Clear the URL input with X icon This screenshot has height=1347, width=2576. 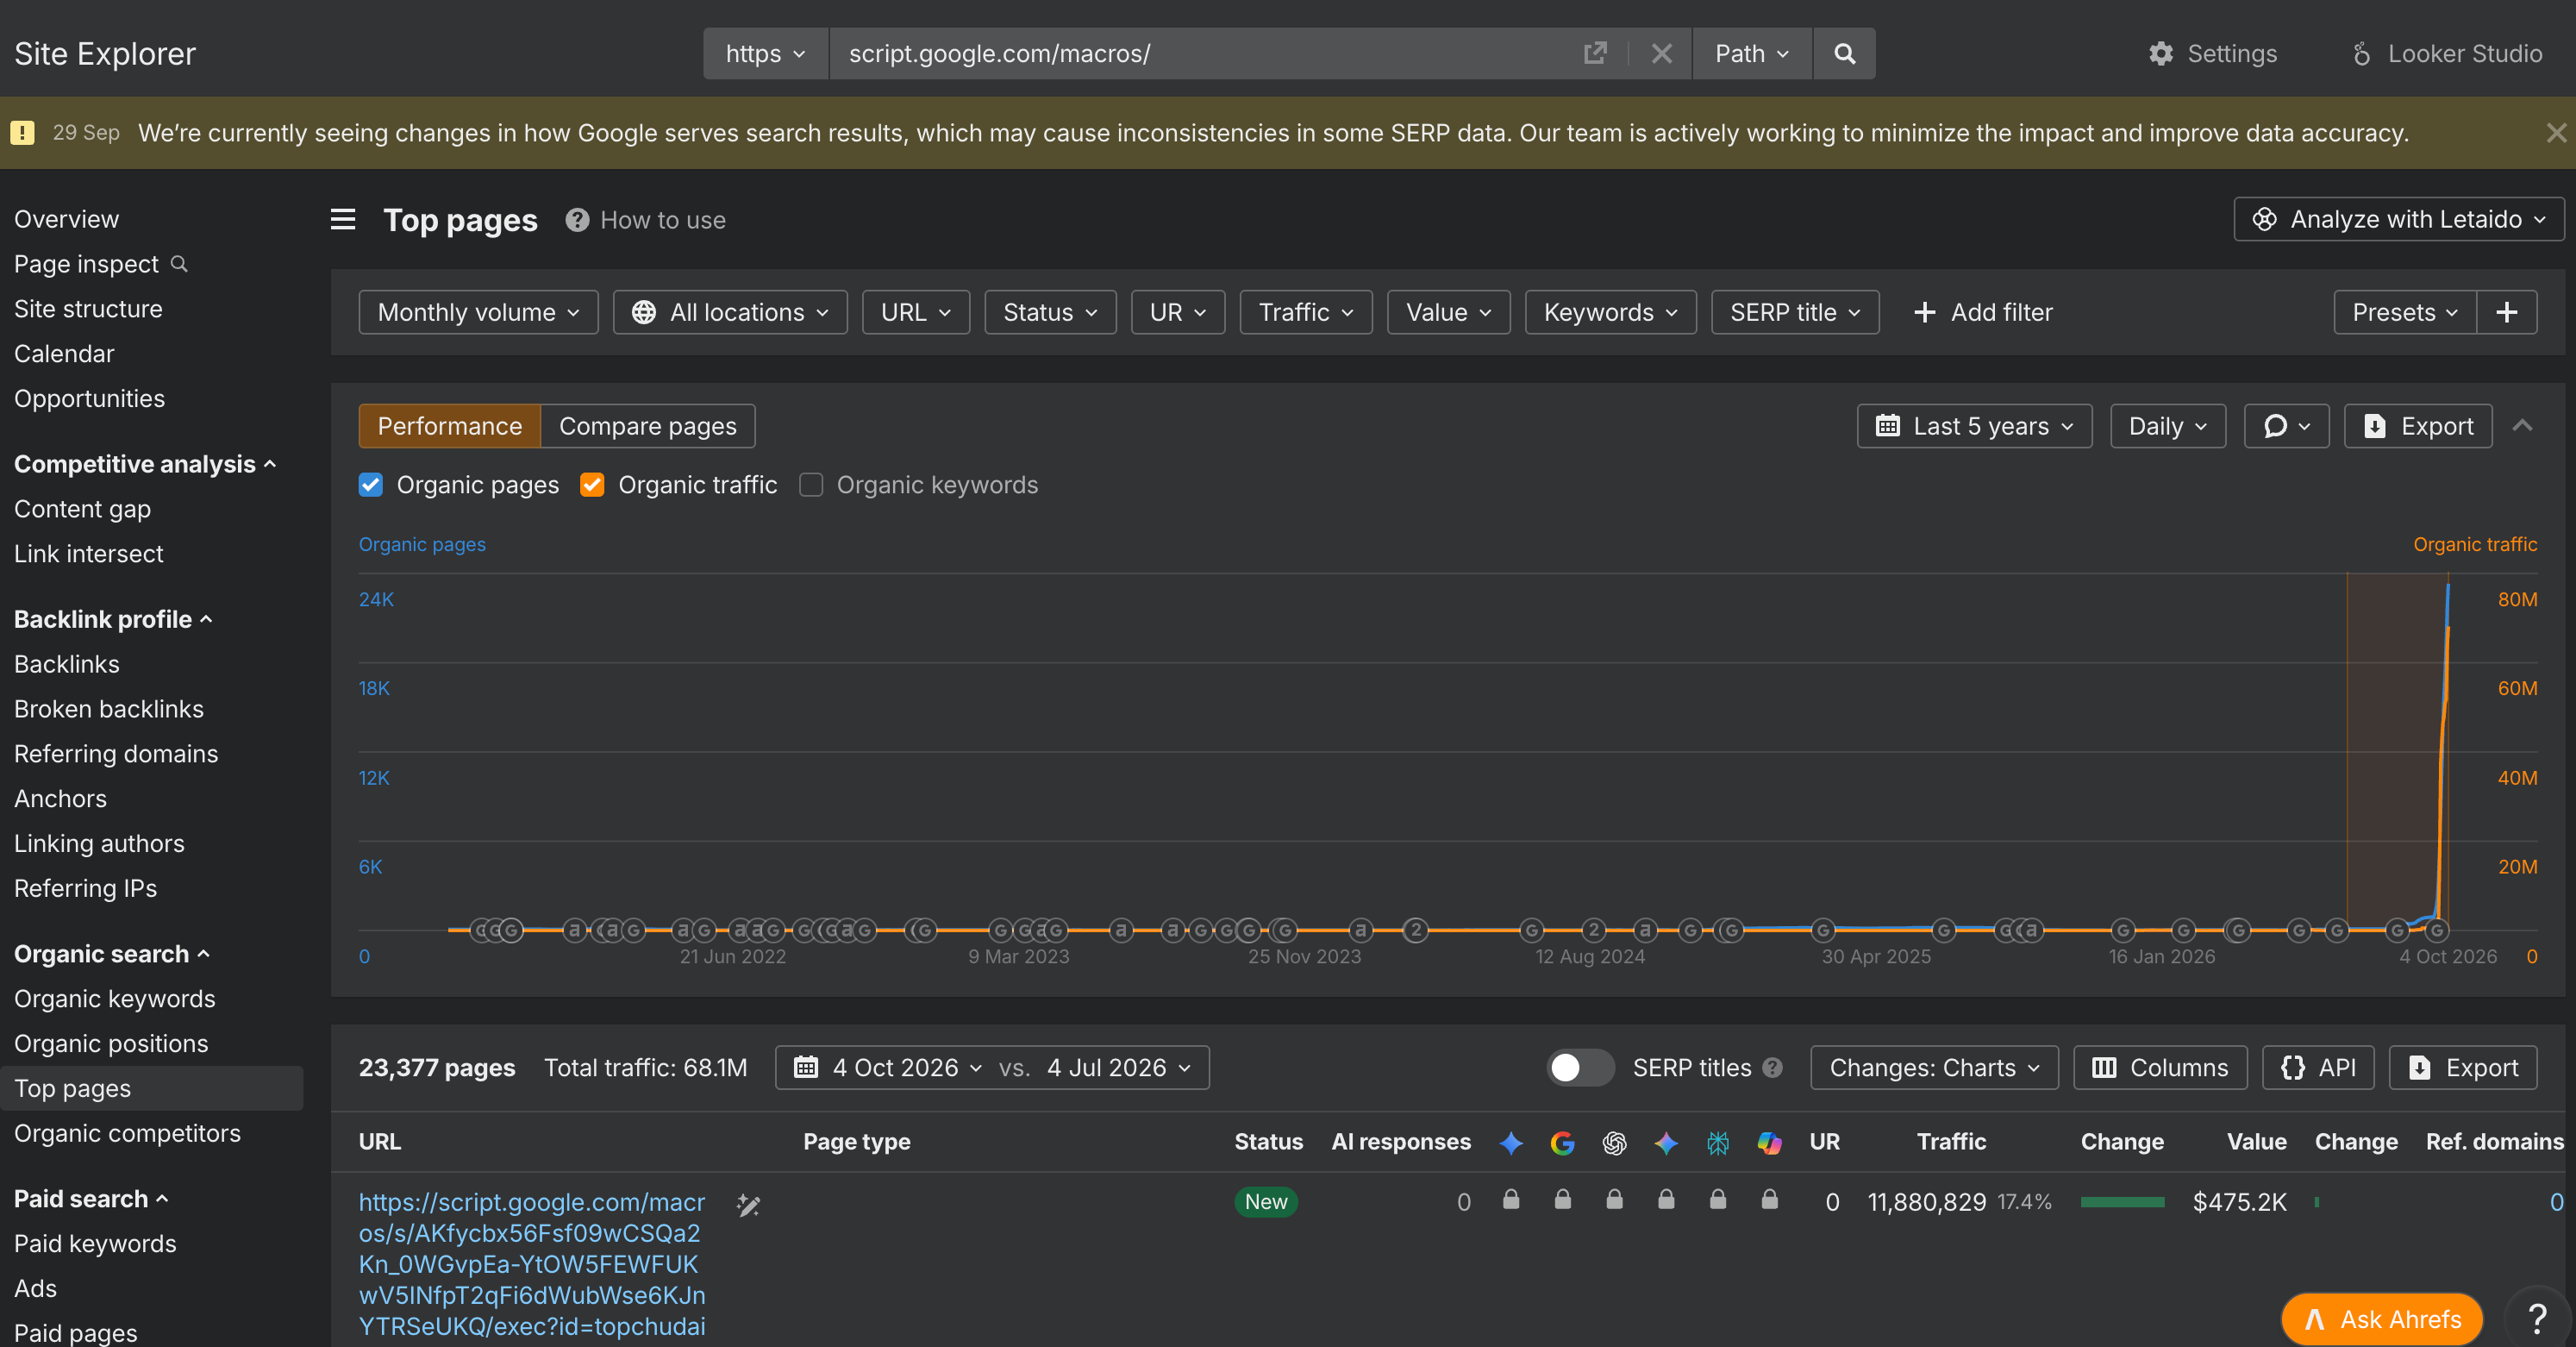point(1661,53)
